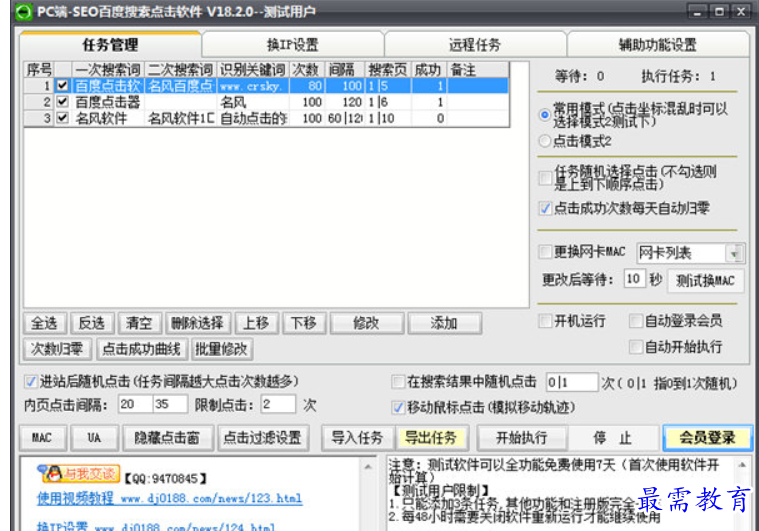
Task: Uncheck task row 1 百度点击软 checkbox
Action: 62,86
